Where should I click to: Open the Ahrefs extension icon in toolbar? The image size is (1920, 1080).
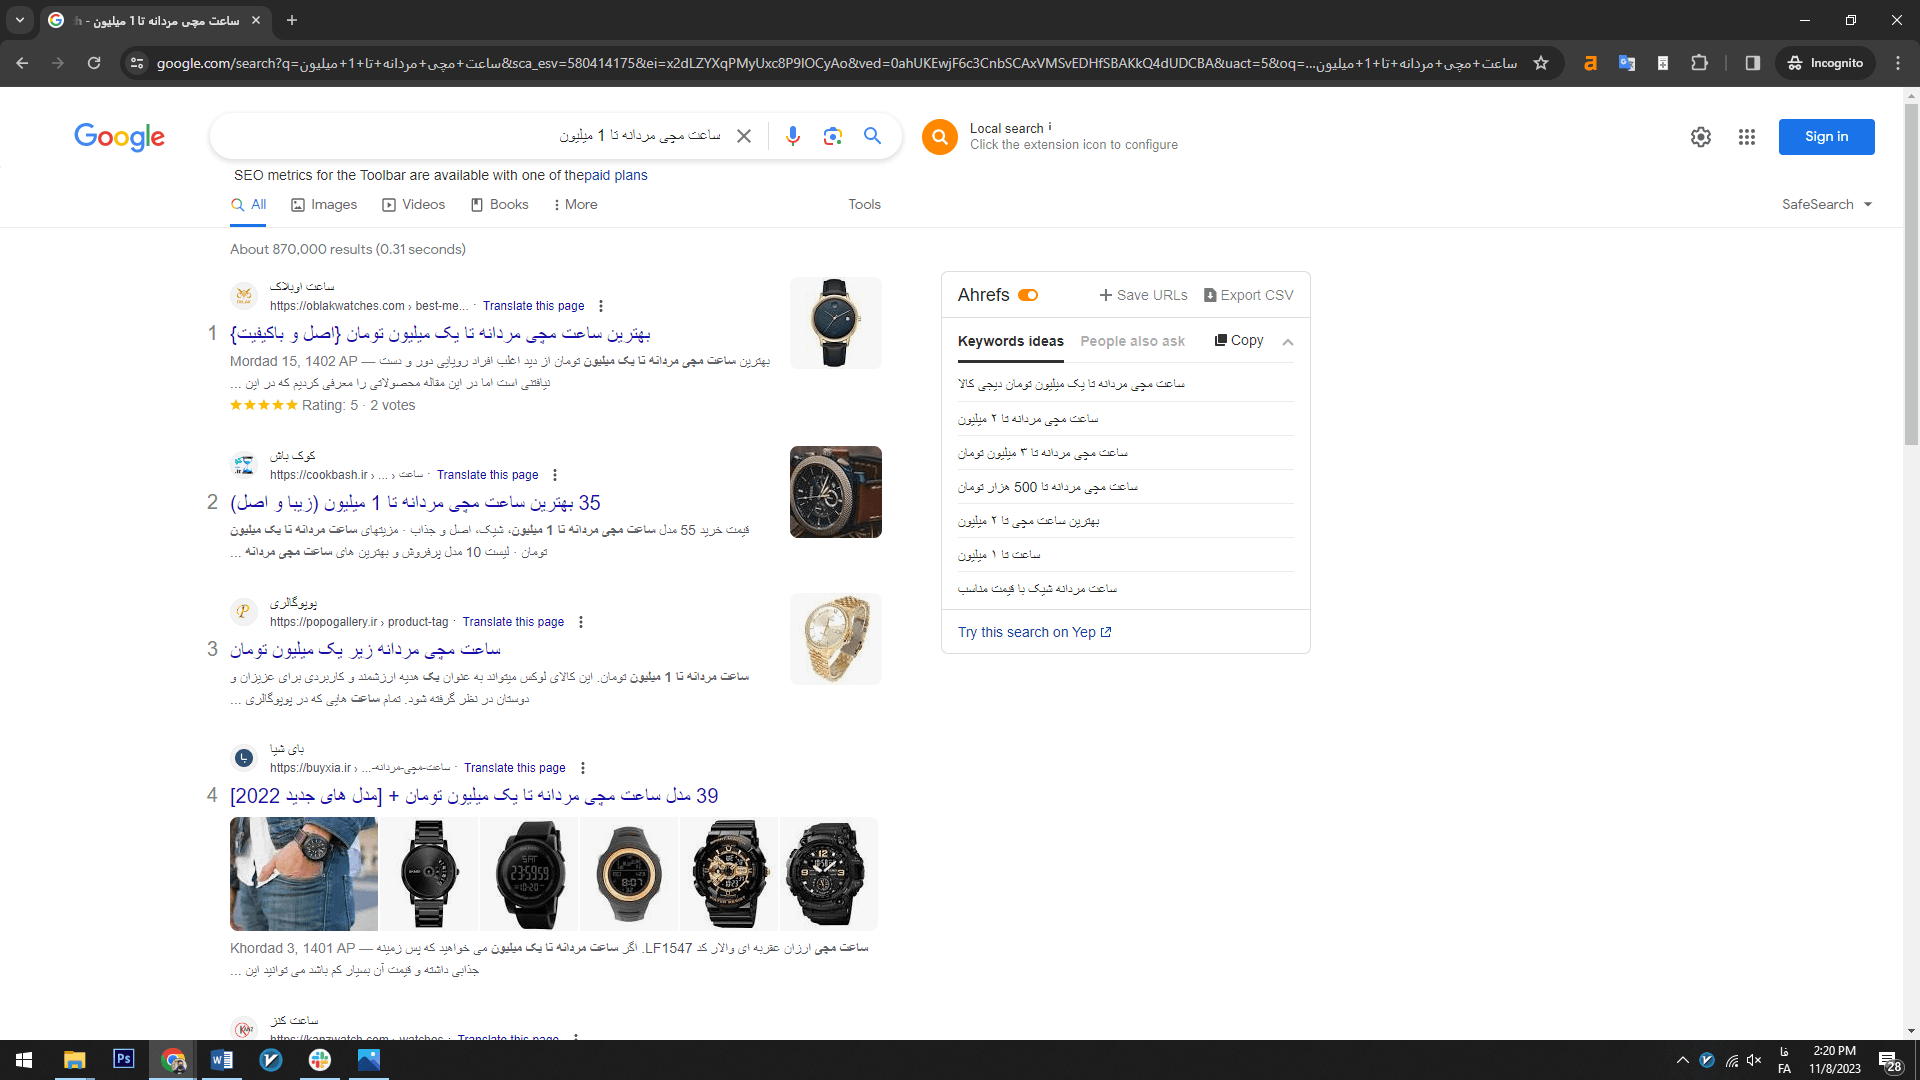(1590, 63)
